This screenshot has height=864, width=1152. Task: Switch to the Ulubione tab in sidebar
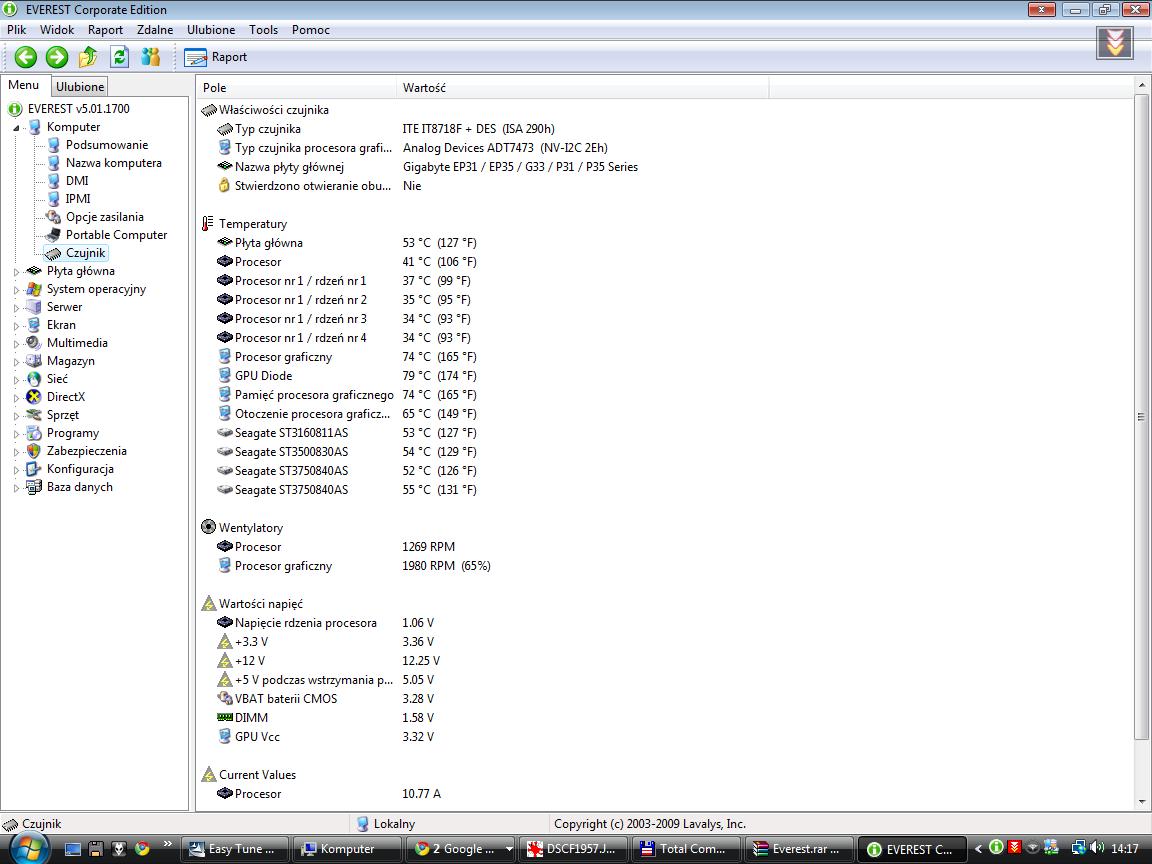(x=80, y=87)
